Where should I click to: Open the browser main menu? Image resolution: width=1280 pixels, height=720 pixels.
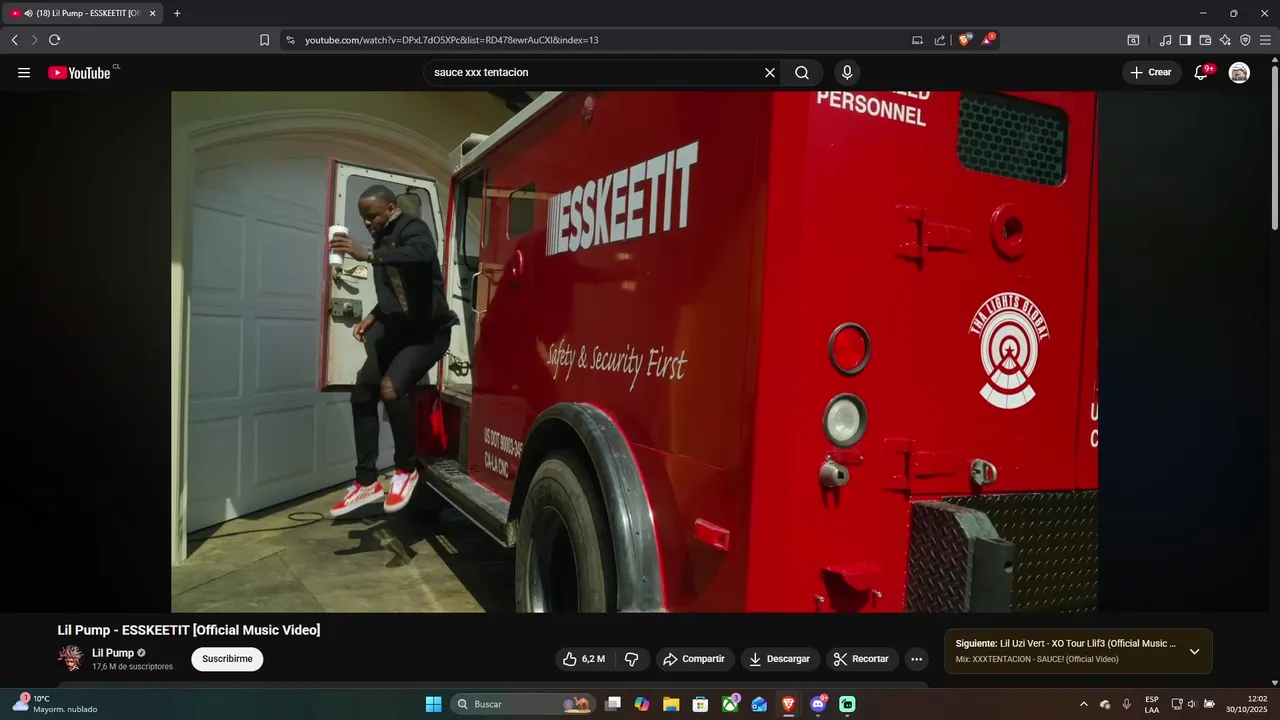click(x=1265, y=40)
